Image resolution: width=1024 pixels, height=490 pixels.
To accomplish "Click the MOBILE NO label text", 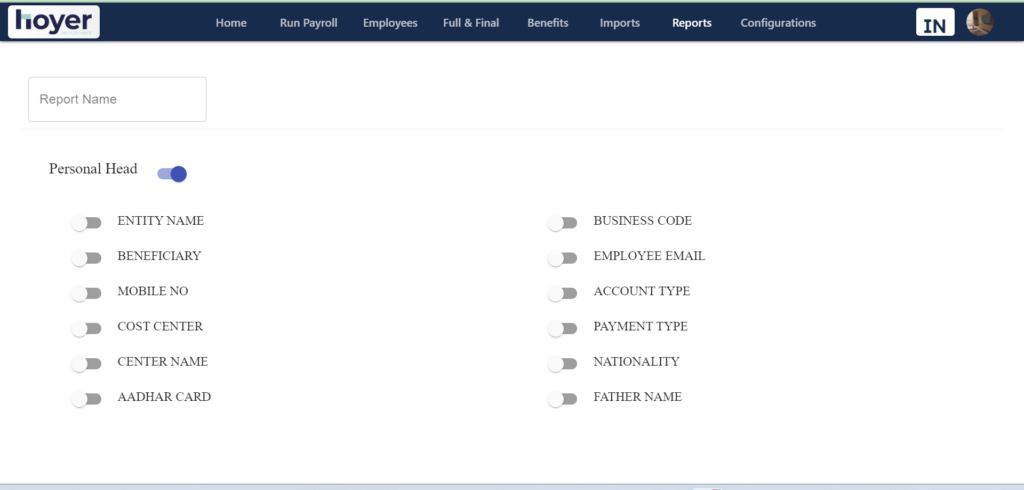I will [153, 291].
